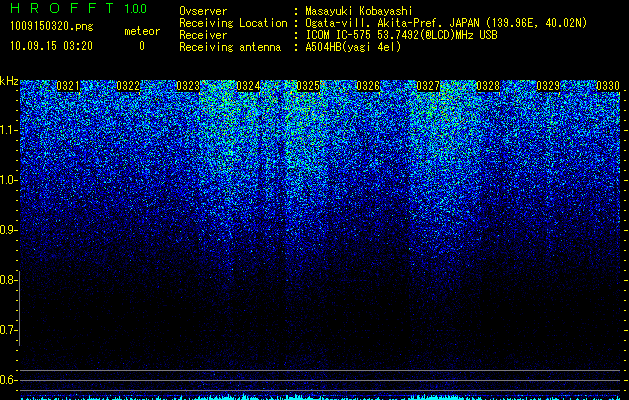This screenshot has height=400, width=629.
Task: Click the Receiving Location label
Action: 233,23
